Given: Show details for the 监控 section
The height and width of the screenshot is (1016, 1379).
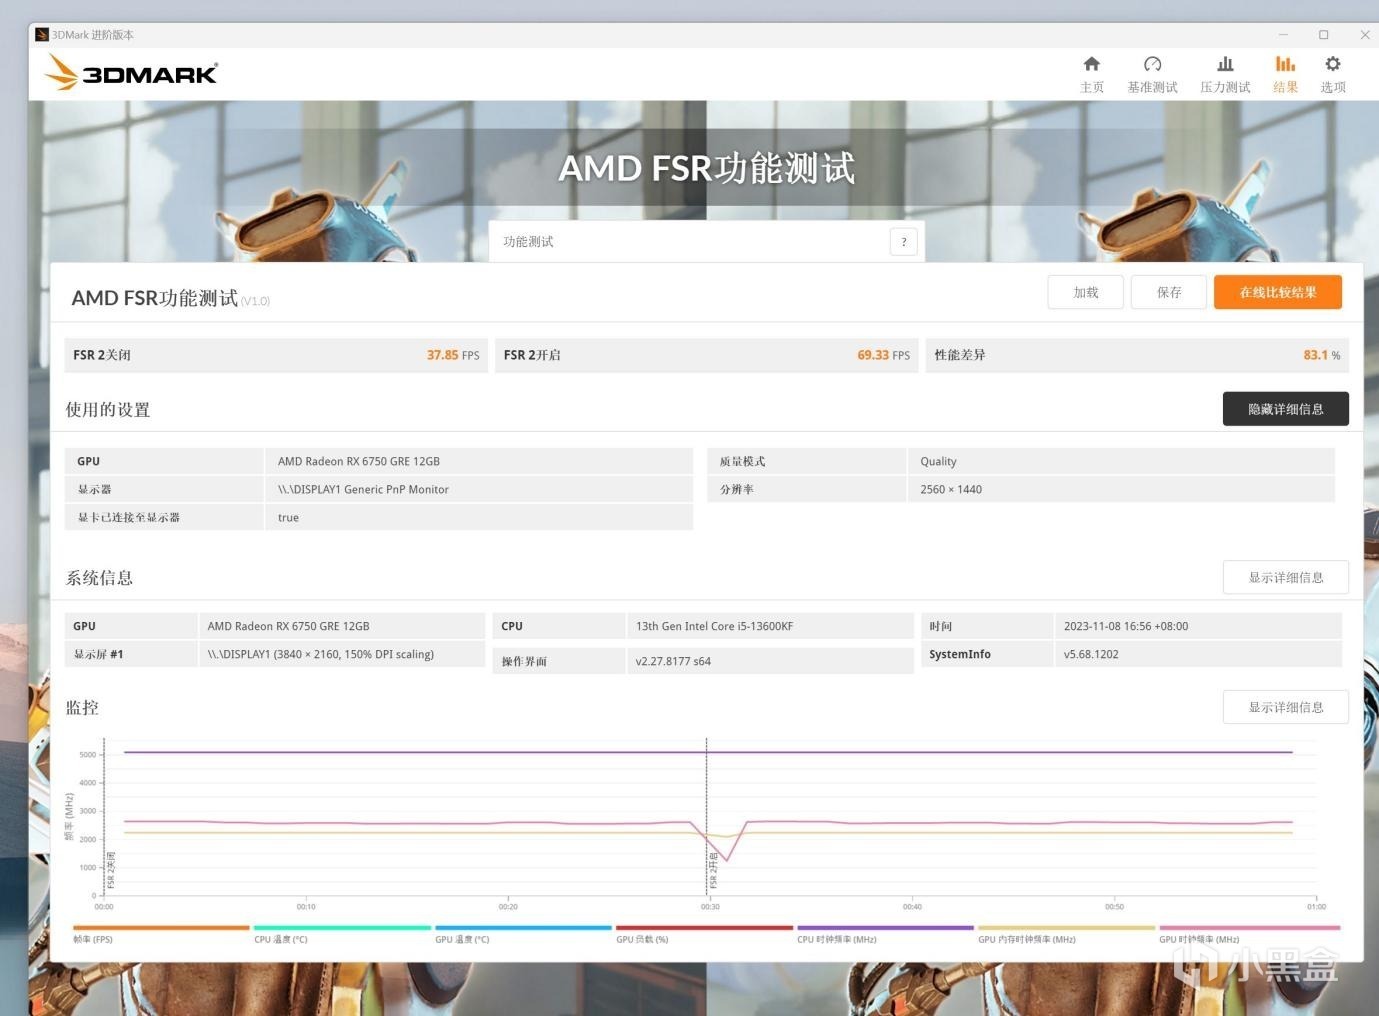Looking at the screenshot, I should tap(1286, 707).
